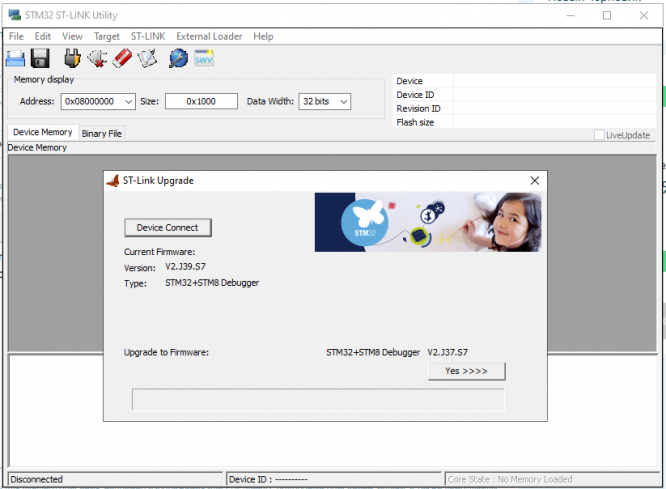Open the ST-LINK menu

(148, 37)
